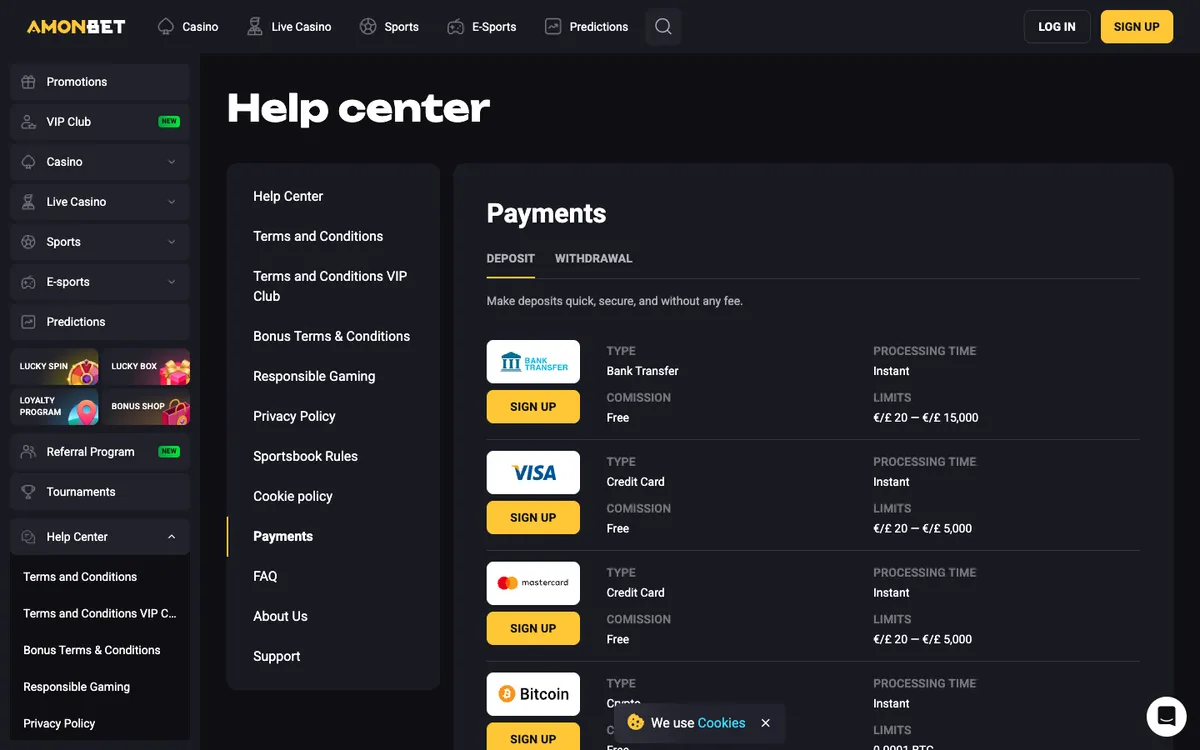Expand the sidebar Live Casino chevron
This screenshot has width=1200, height=750.
coord(172,202)
